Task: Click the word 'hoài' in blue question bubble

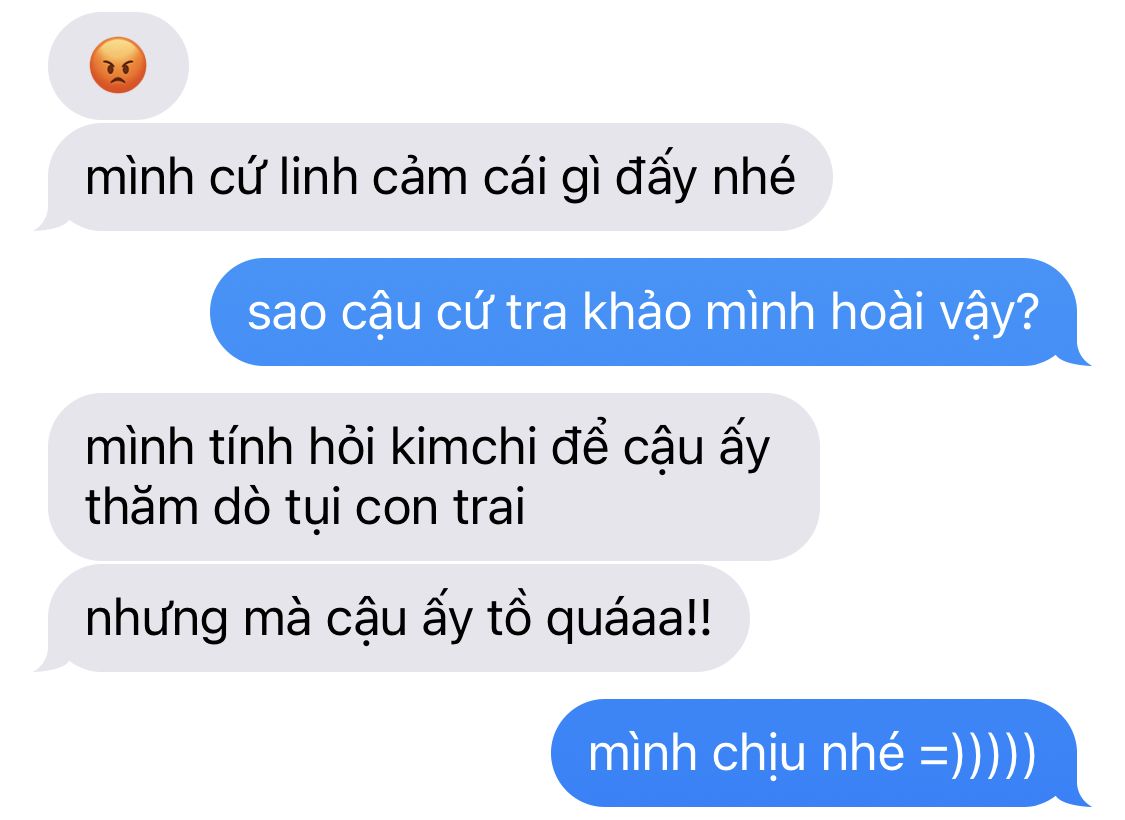Action: point(876,312)
